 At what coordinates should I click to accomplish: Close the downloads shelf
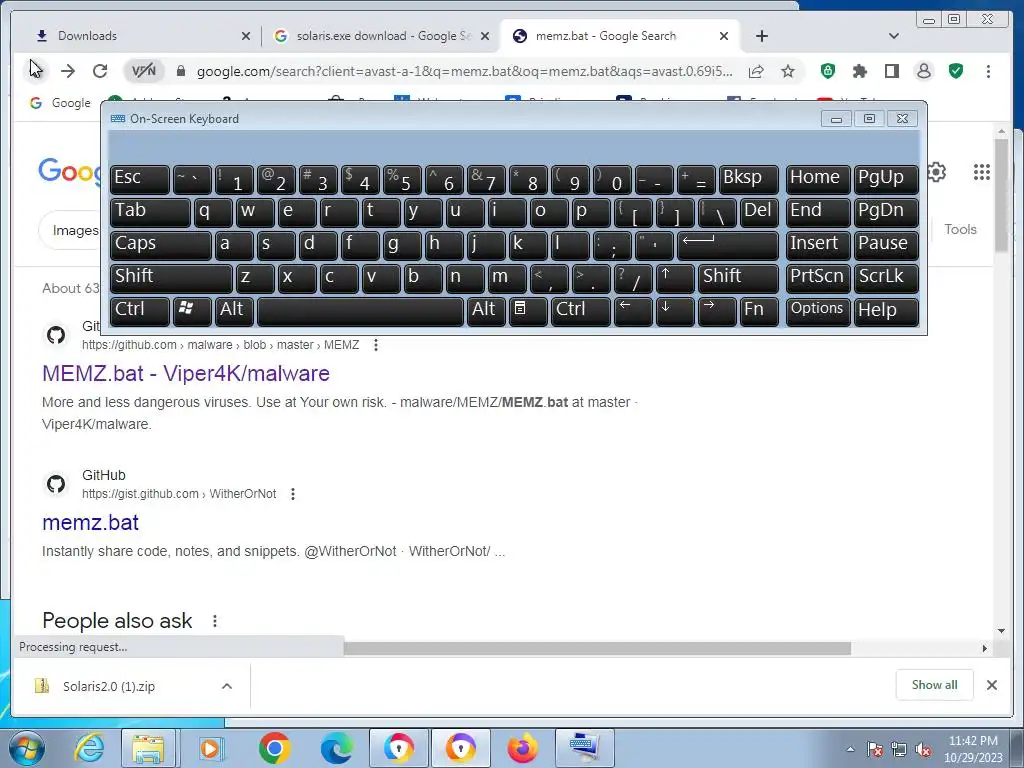coord(991,684)
